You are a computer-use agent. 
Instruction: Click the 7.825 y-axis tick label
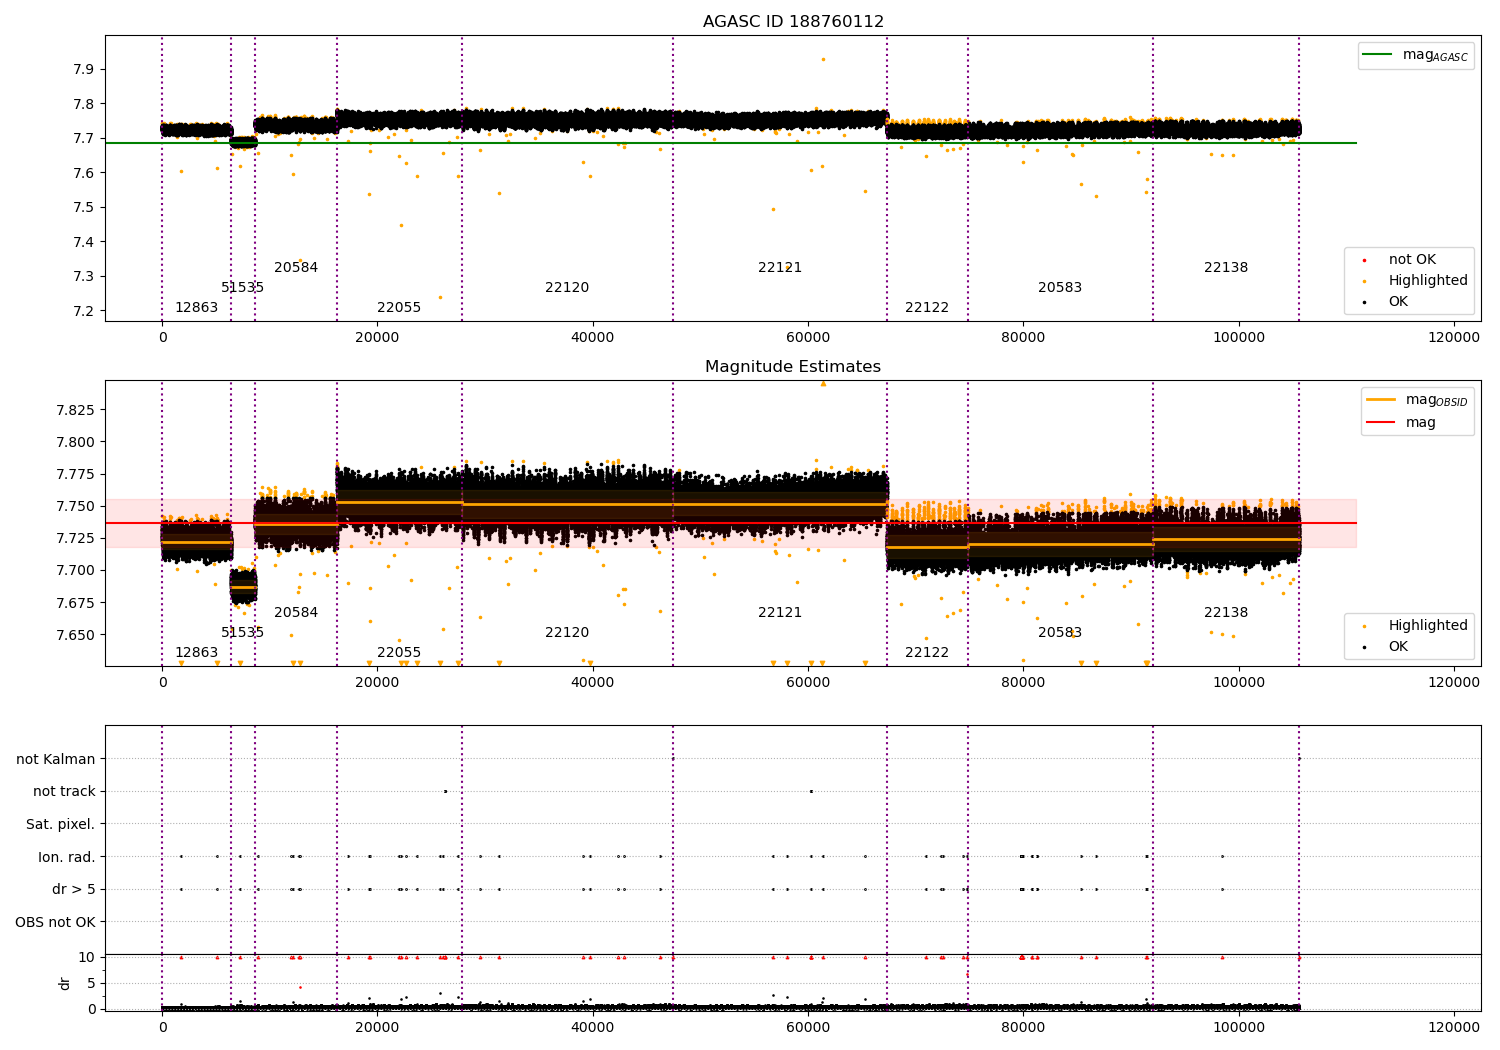point(76,411)
